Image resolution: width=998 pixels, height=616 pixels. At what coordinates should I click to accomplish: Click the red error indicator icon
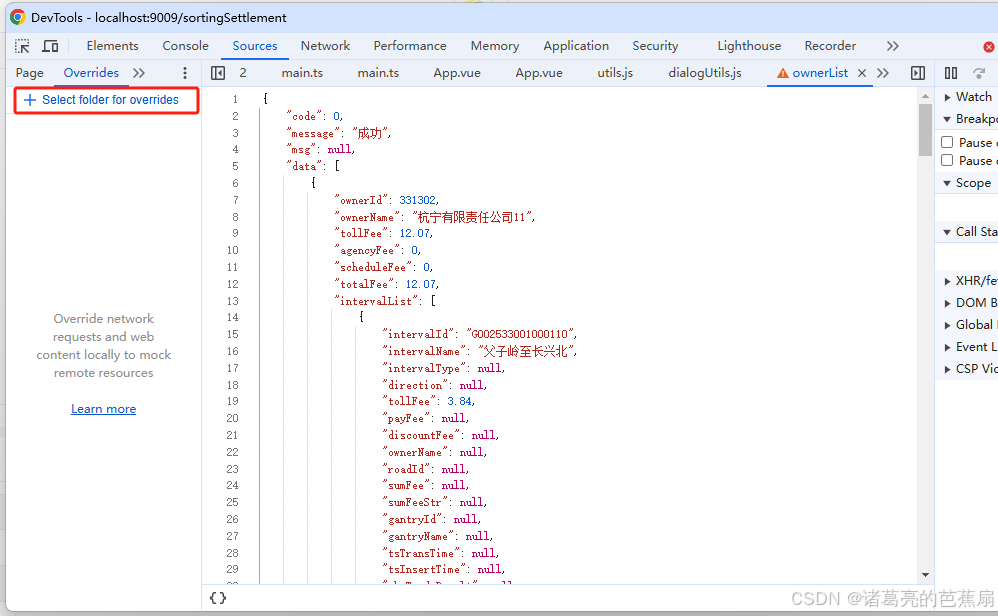988,46
